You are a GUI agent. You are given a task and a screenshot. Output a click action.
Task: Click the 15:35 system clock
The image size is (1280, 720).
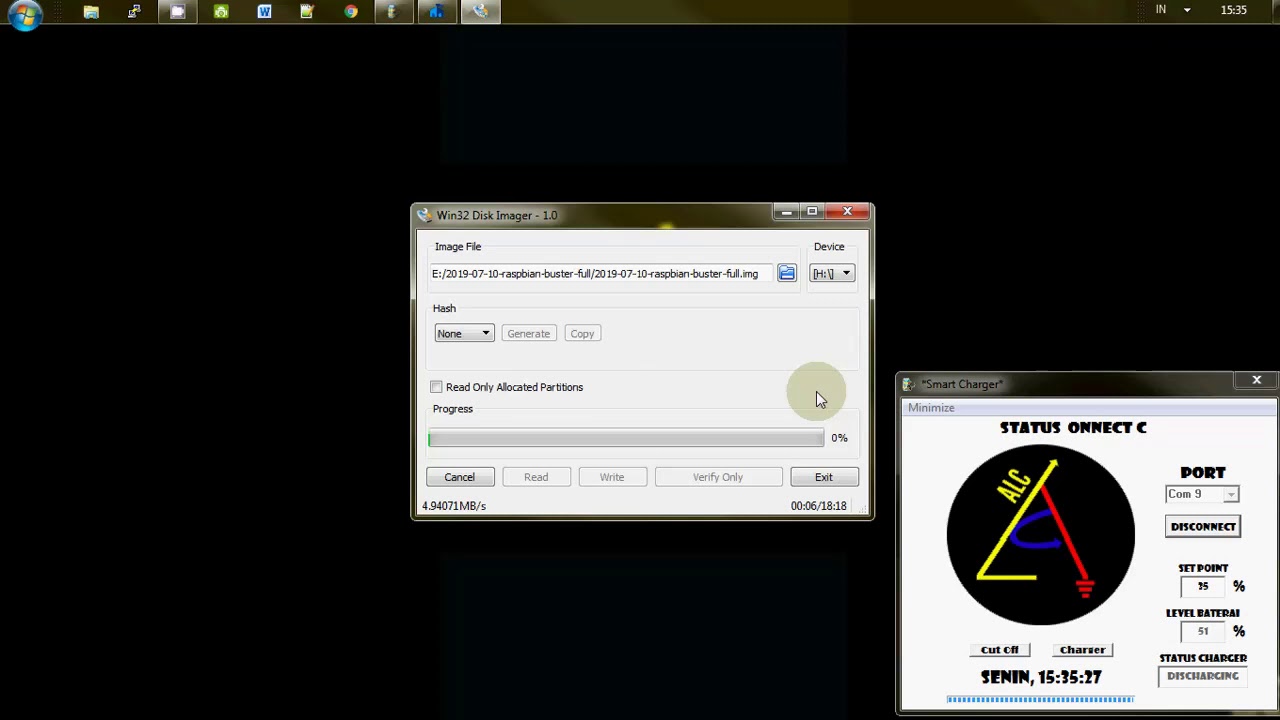pos(1234,10)
